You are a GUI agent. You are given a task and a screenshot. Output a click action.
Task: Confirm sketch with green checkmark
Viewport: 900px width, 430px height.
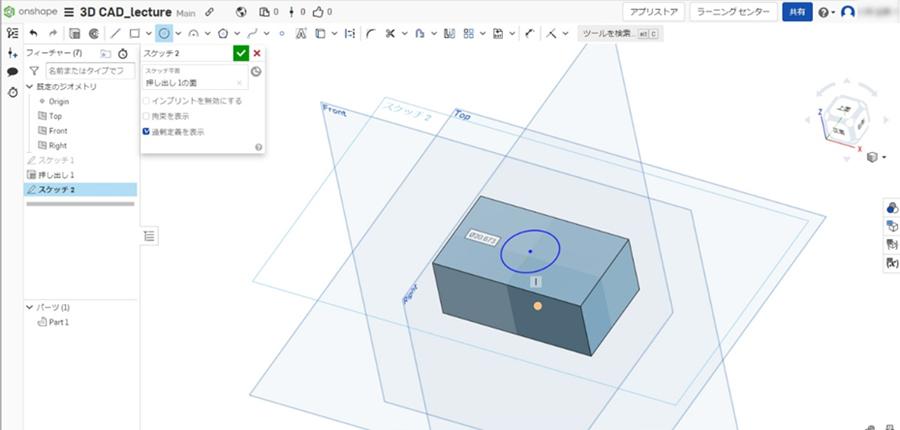click(x=240, y=53)
